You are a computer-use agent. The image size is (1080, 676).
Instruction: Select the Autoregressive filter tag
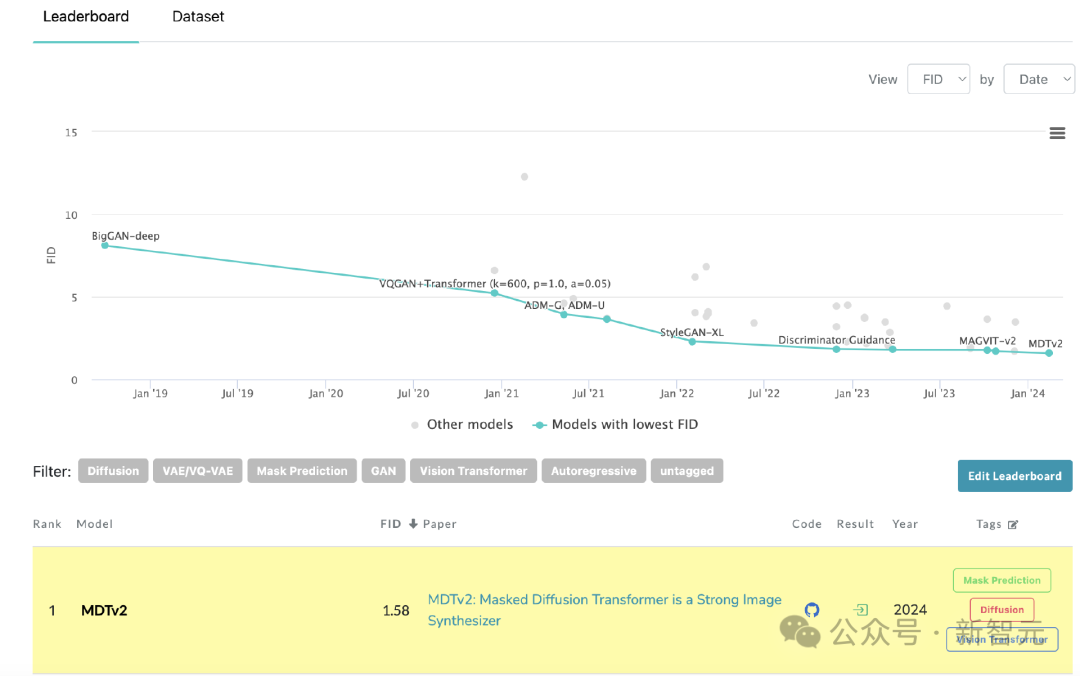[x=594, y=471]
